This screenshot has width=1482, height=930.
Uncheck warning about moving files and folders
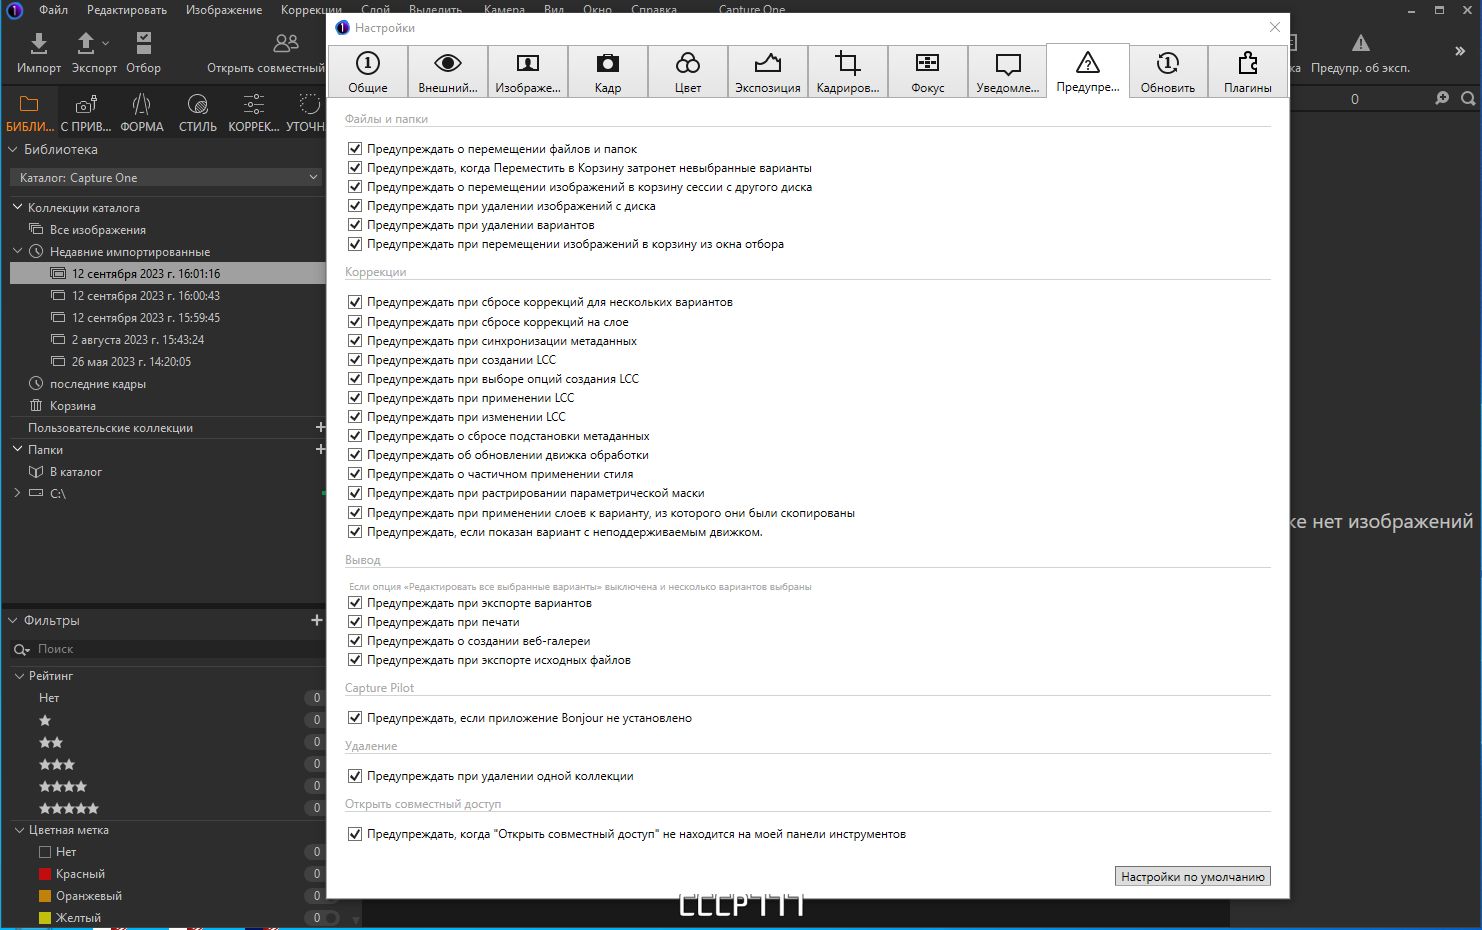point(355,148)
